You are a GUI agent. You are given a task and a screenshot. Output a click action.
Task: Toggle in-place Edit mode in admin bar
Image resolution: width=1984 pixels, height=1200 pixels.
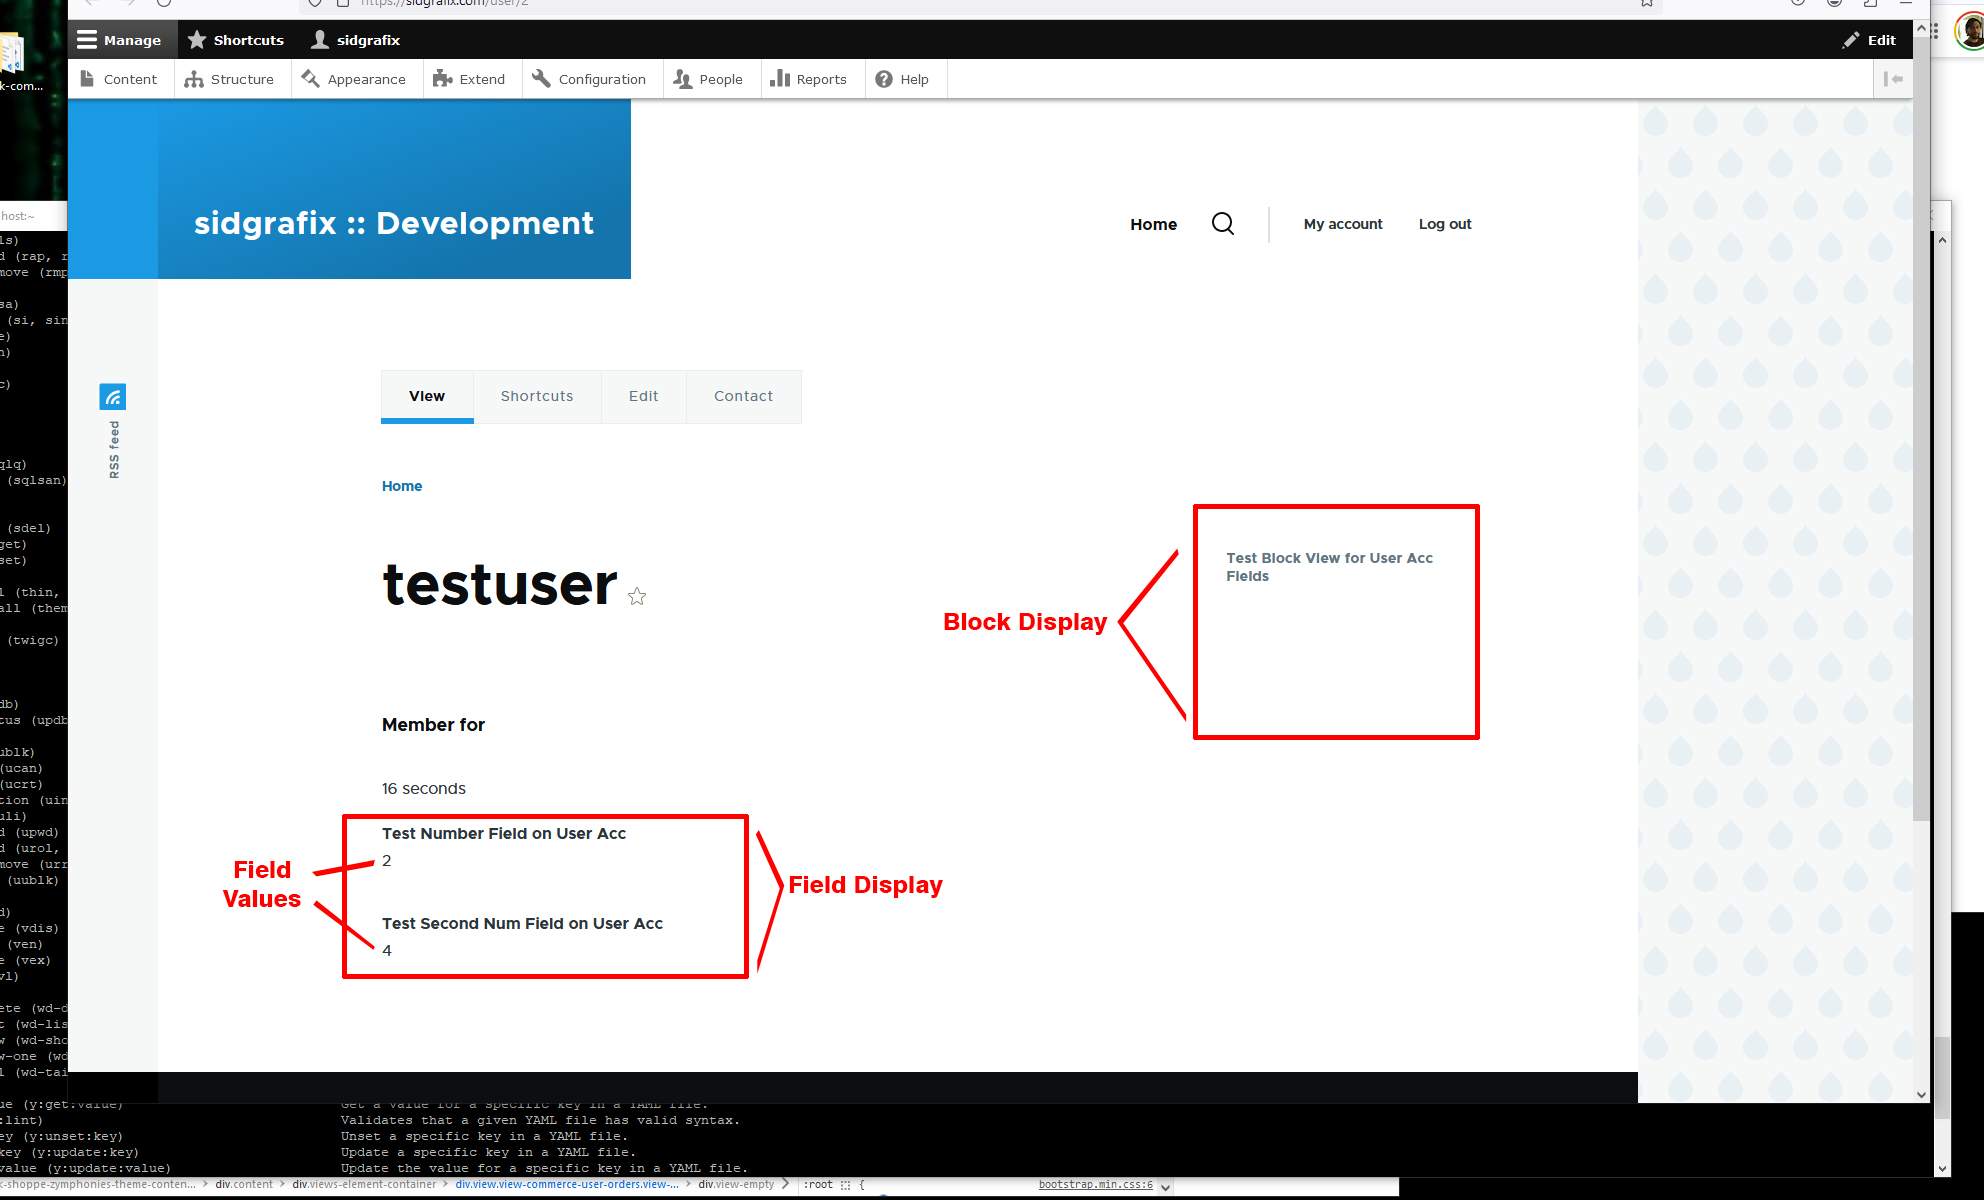[x=1868, y=39]
